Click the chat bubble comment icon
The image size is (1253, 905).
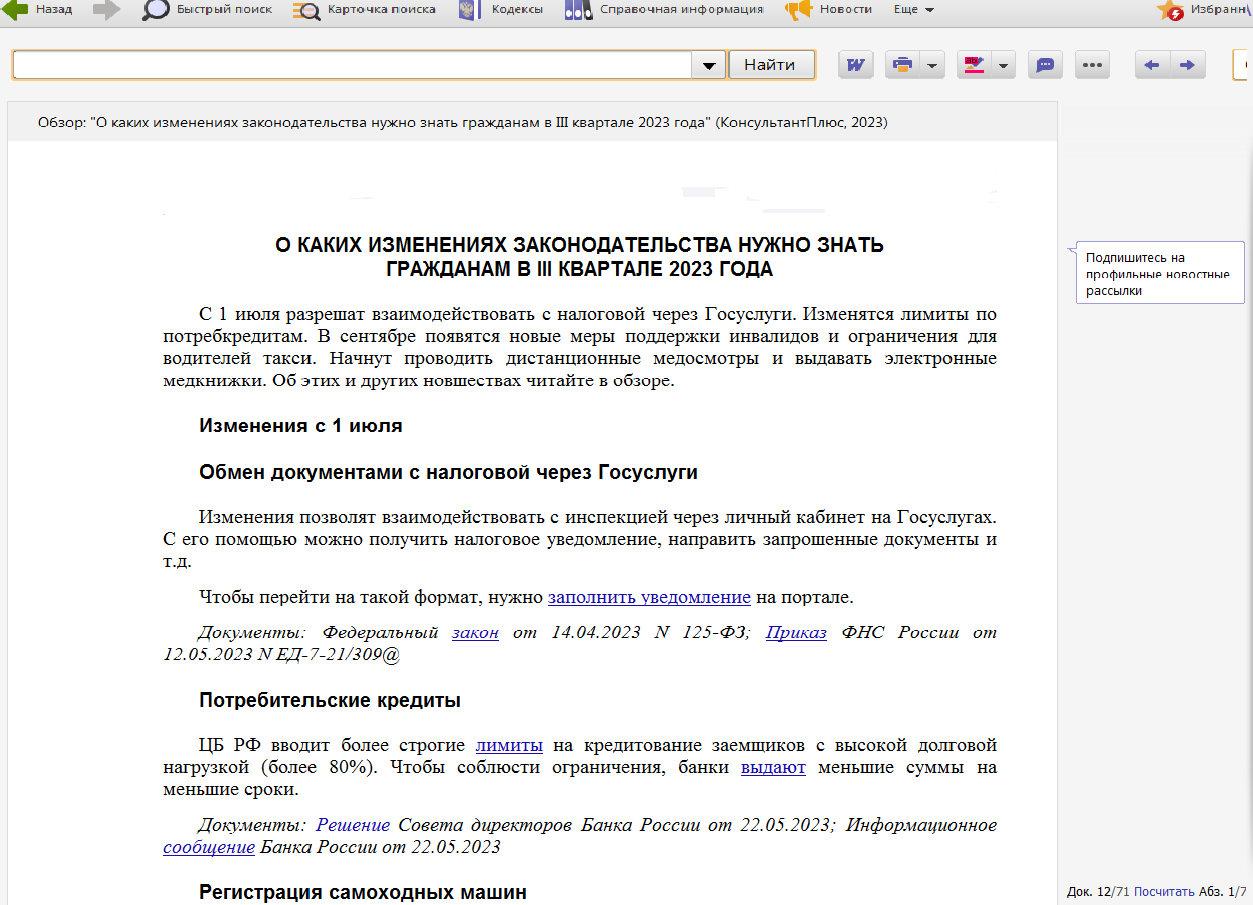coord(1045,65)
